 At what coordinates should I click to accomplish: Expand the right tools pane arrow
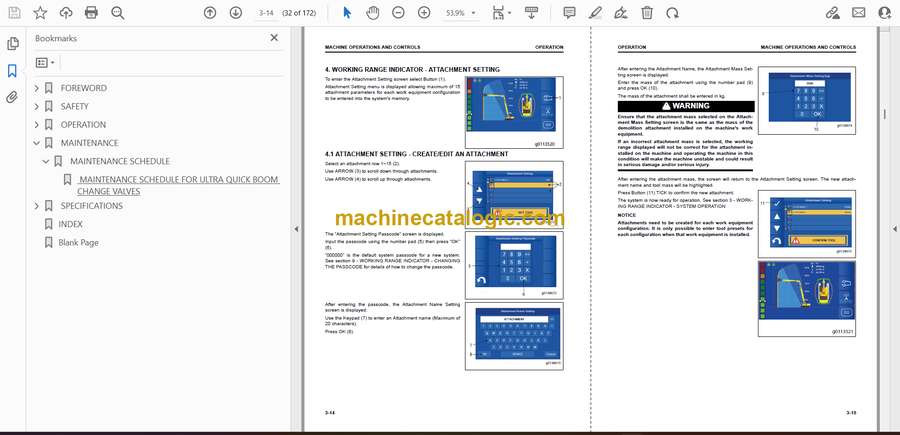(894, 229)
